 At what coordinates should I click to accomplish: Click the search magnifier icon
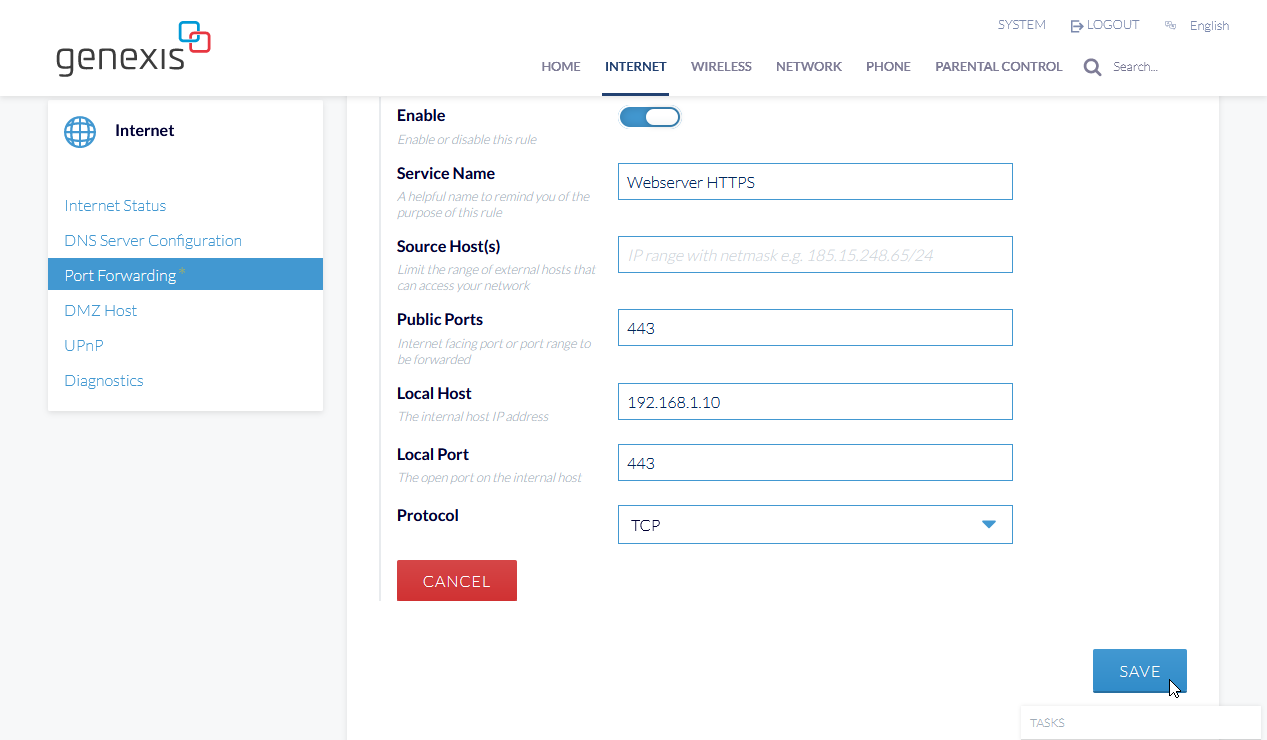pos(1092,67)
